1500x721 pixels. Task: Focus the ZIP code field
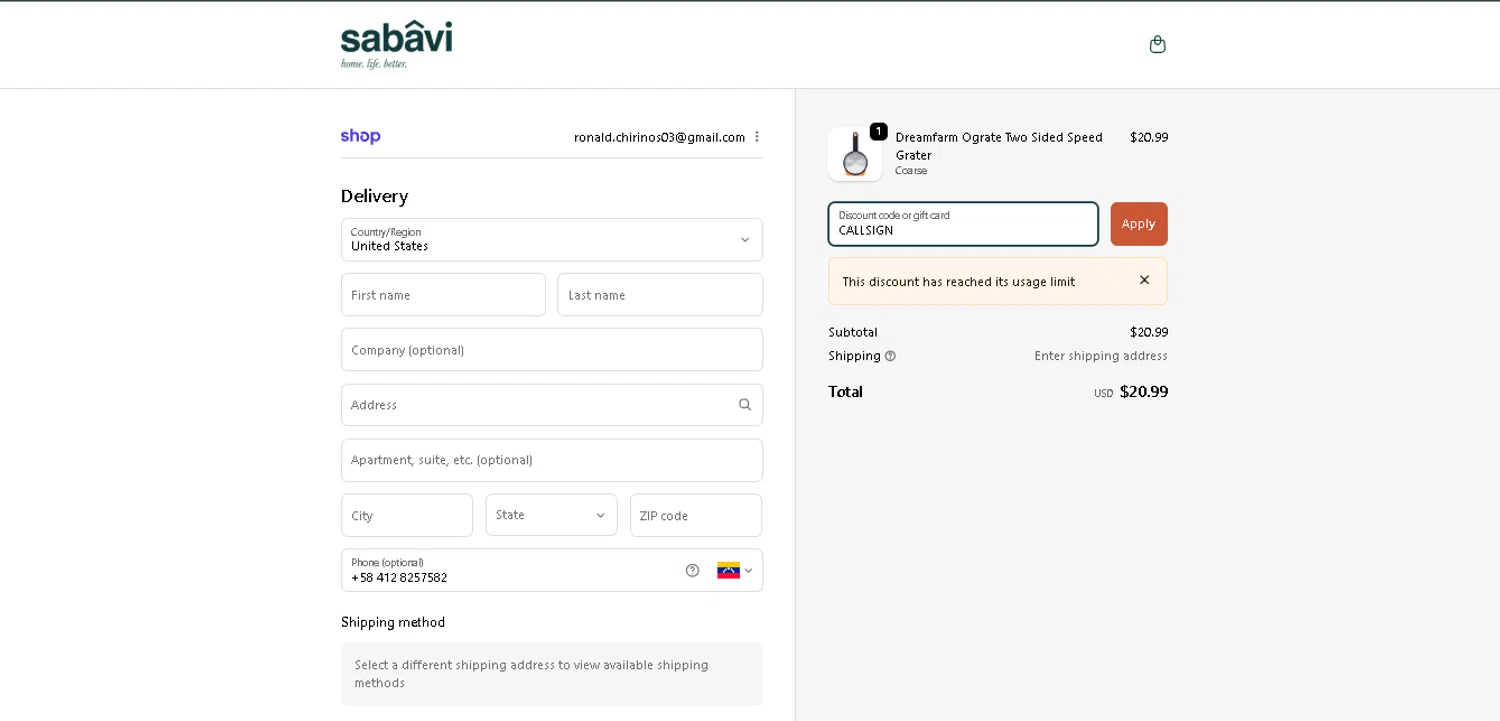696,515
